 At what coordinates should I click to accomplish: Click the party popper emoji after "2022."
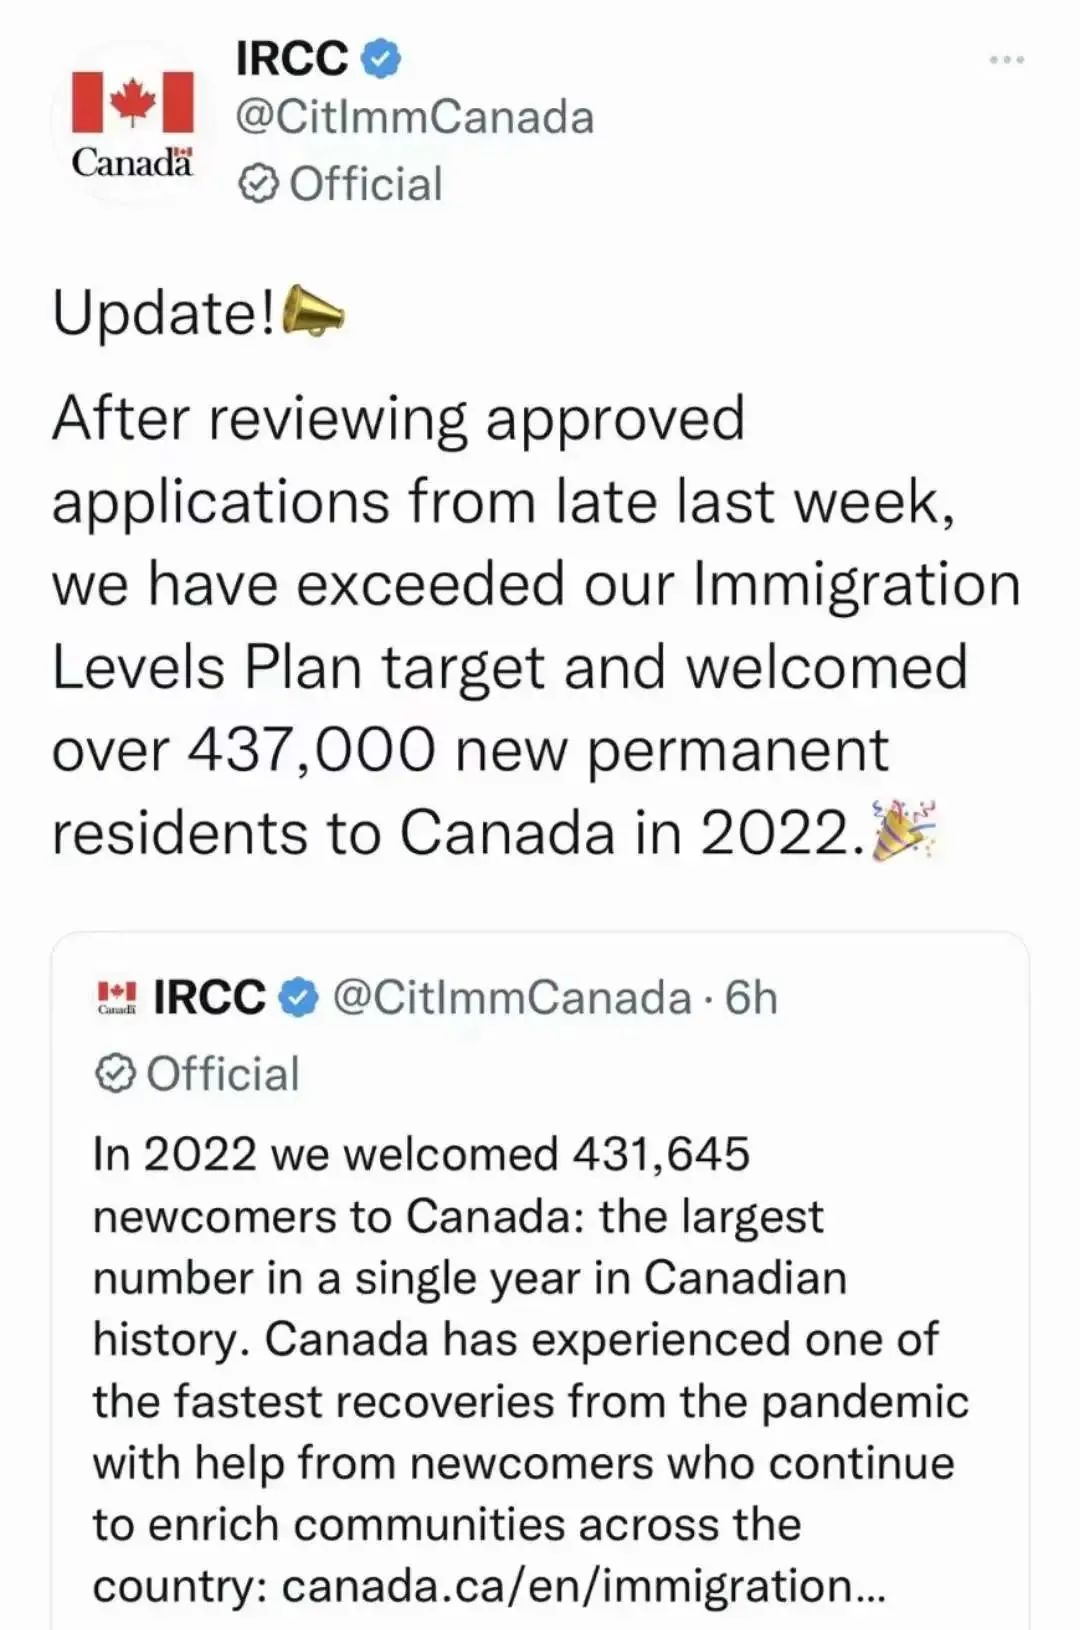tap(905, 831)
